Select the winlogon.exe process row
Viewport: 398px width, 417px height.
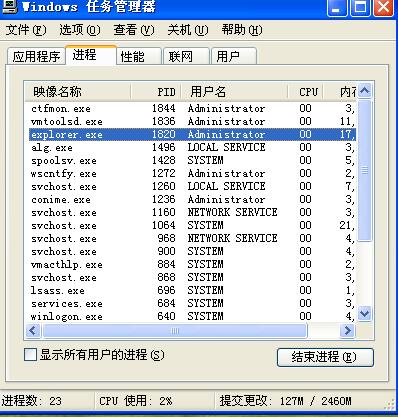coord(192,316)
